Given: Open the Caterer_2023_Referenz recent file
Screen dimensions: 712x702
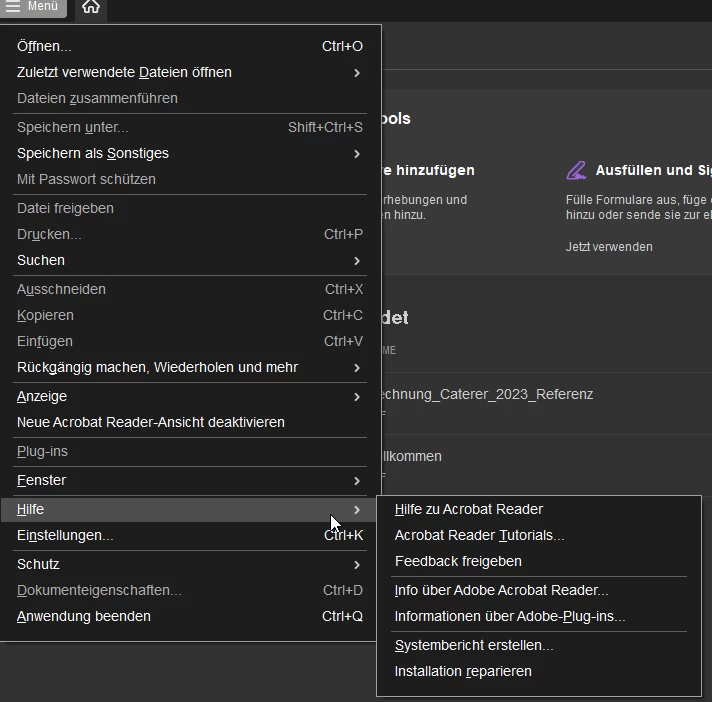Looking at the screenshot, I should point(486,394).
